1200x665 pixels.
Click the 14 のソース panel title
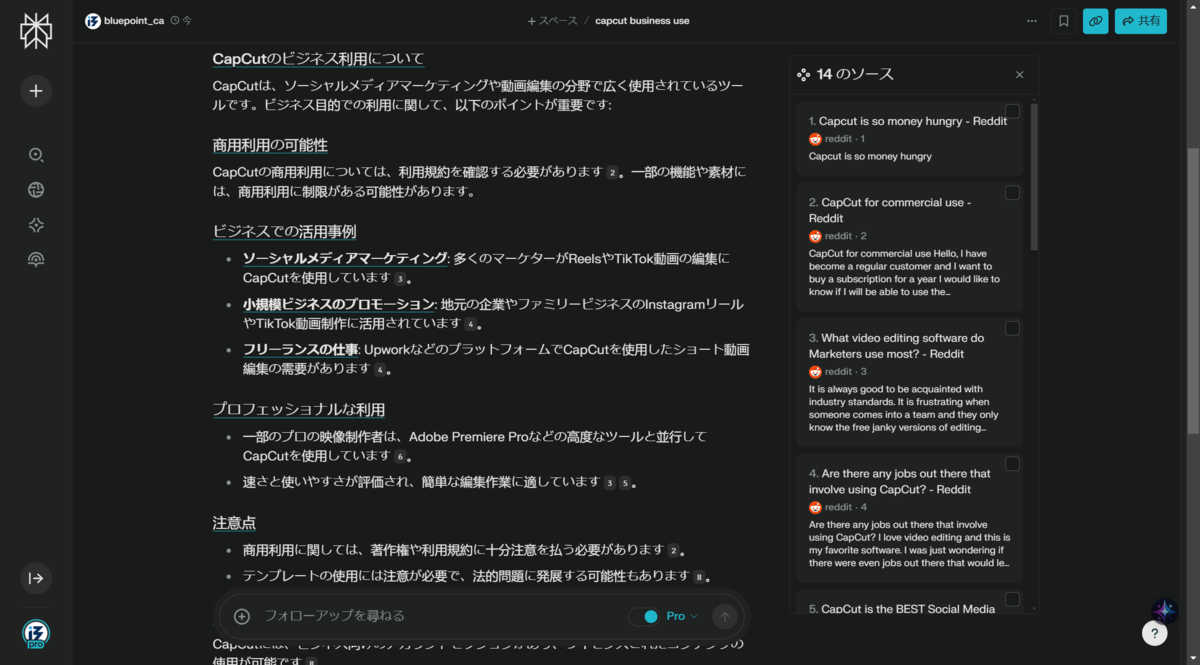click(x=855, y=75)
